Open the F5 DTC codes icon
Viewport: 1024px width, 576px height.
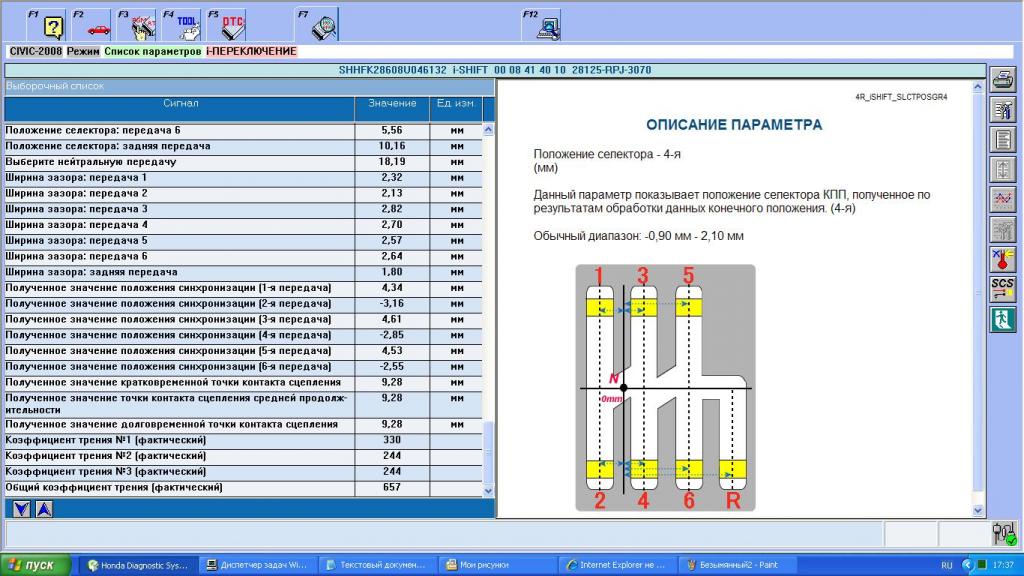click(x=227, y=25)
